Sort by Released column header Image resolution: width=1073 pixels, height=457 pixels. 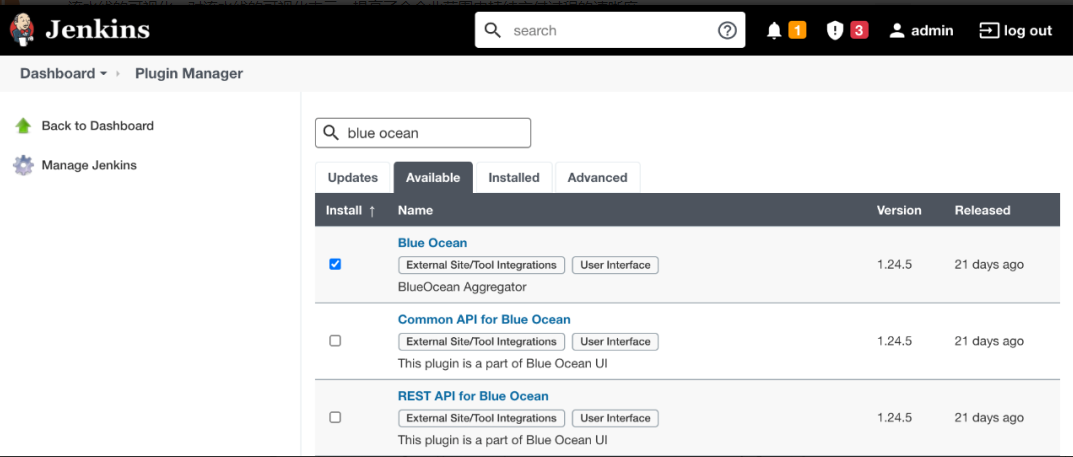point(982,211)
